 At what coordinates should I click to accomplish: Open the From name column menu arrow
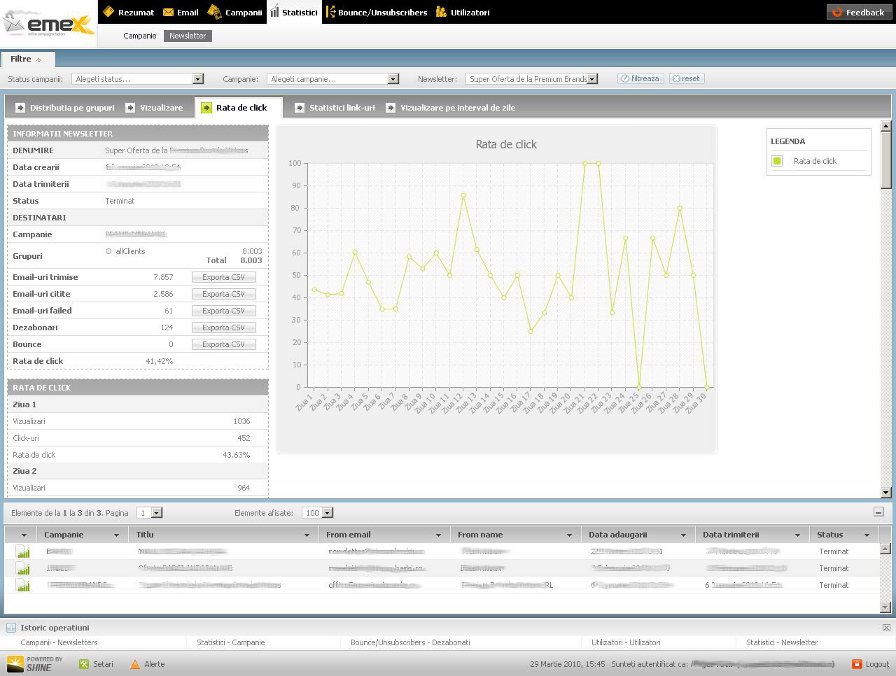click(569, 535)
